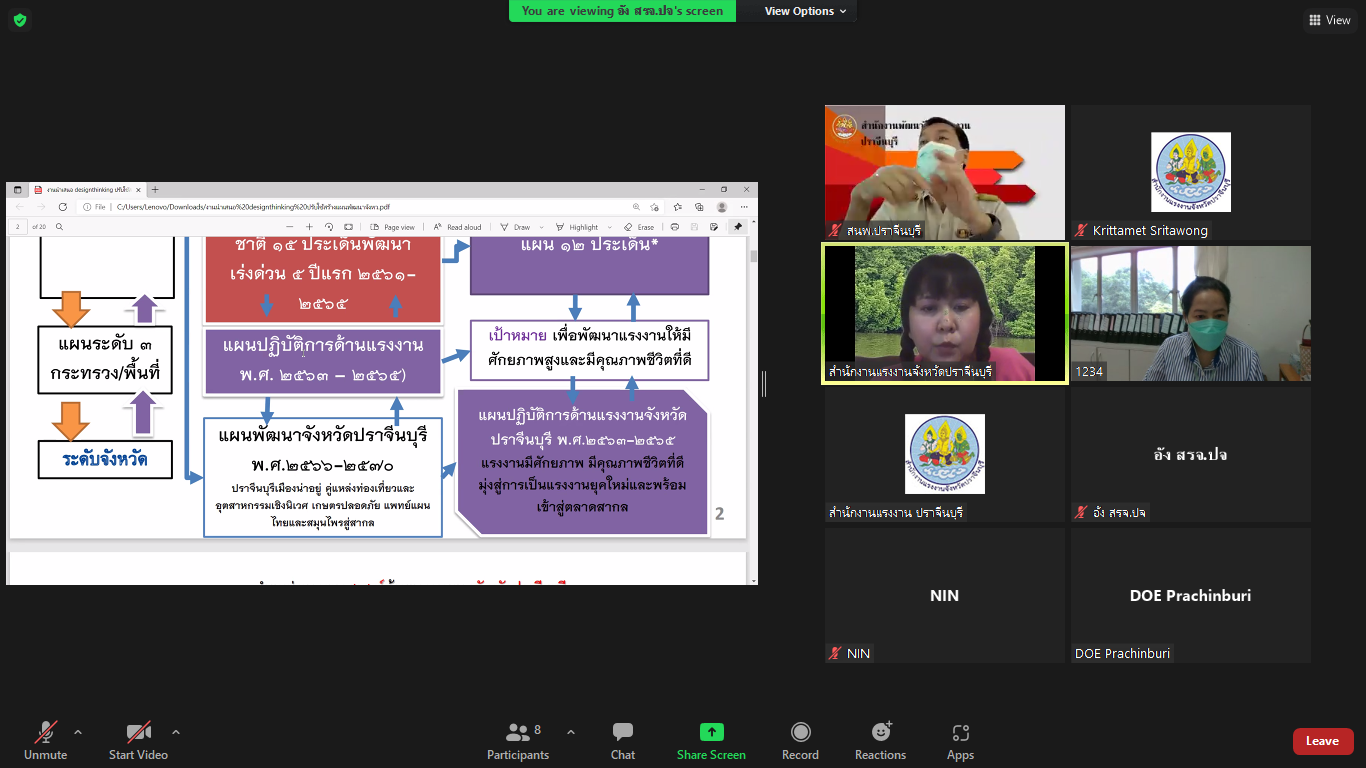Click the green encryption shield icon
This screenshot has height=768, width=1366.
[20, 20]
